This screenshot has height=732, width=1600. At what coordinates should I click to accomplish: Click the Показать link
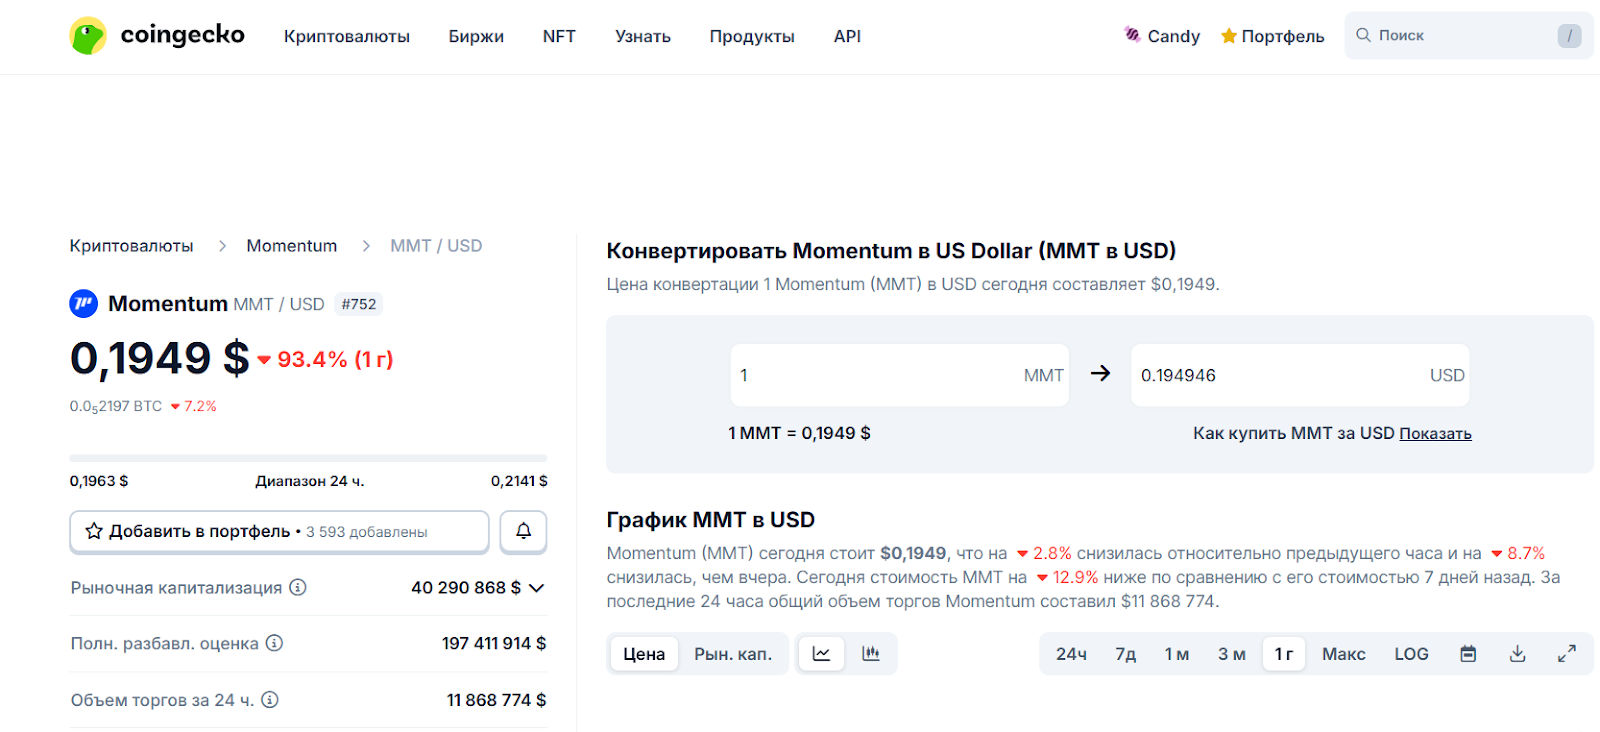click(1435, 433)
